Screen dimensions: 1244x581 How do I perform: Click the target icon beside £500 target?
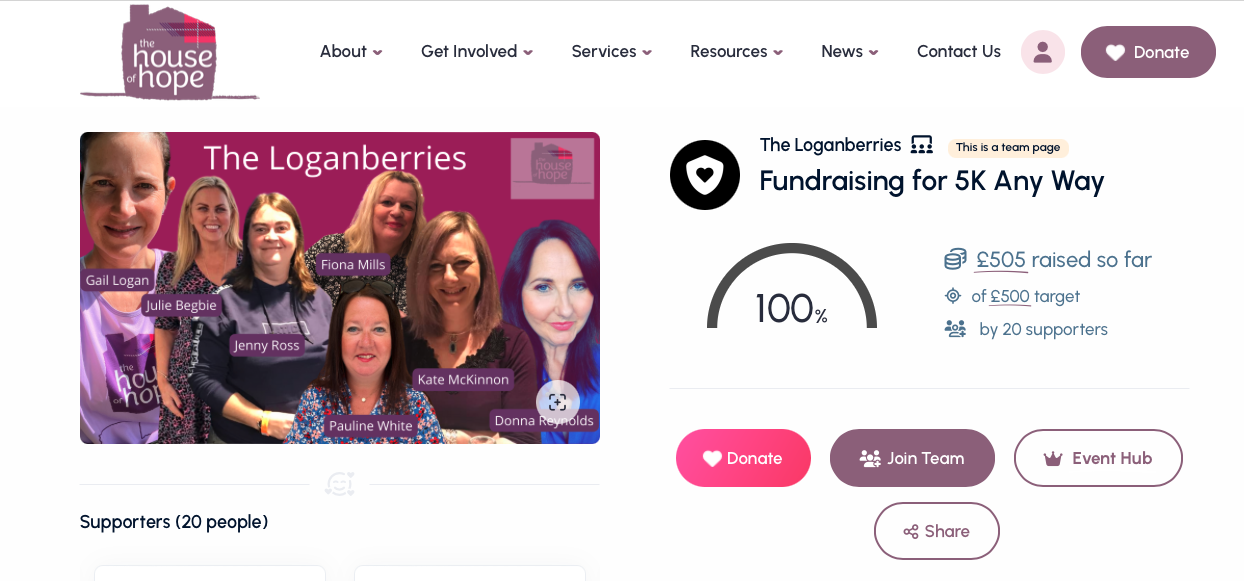(x=953, y=296)
